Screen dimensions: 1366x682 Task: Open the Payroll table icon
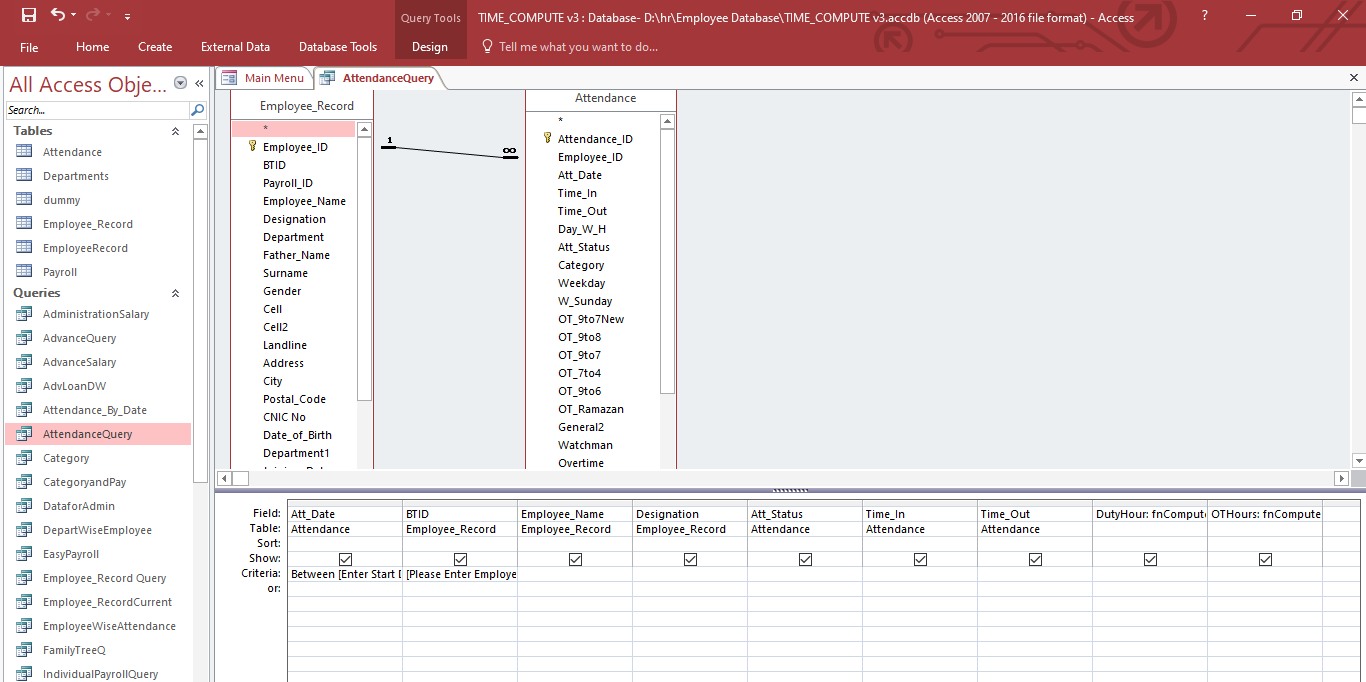point(25,272)
